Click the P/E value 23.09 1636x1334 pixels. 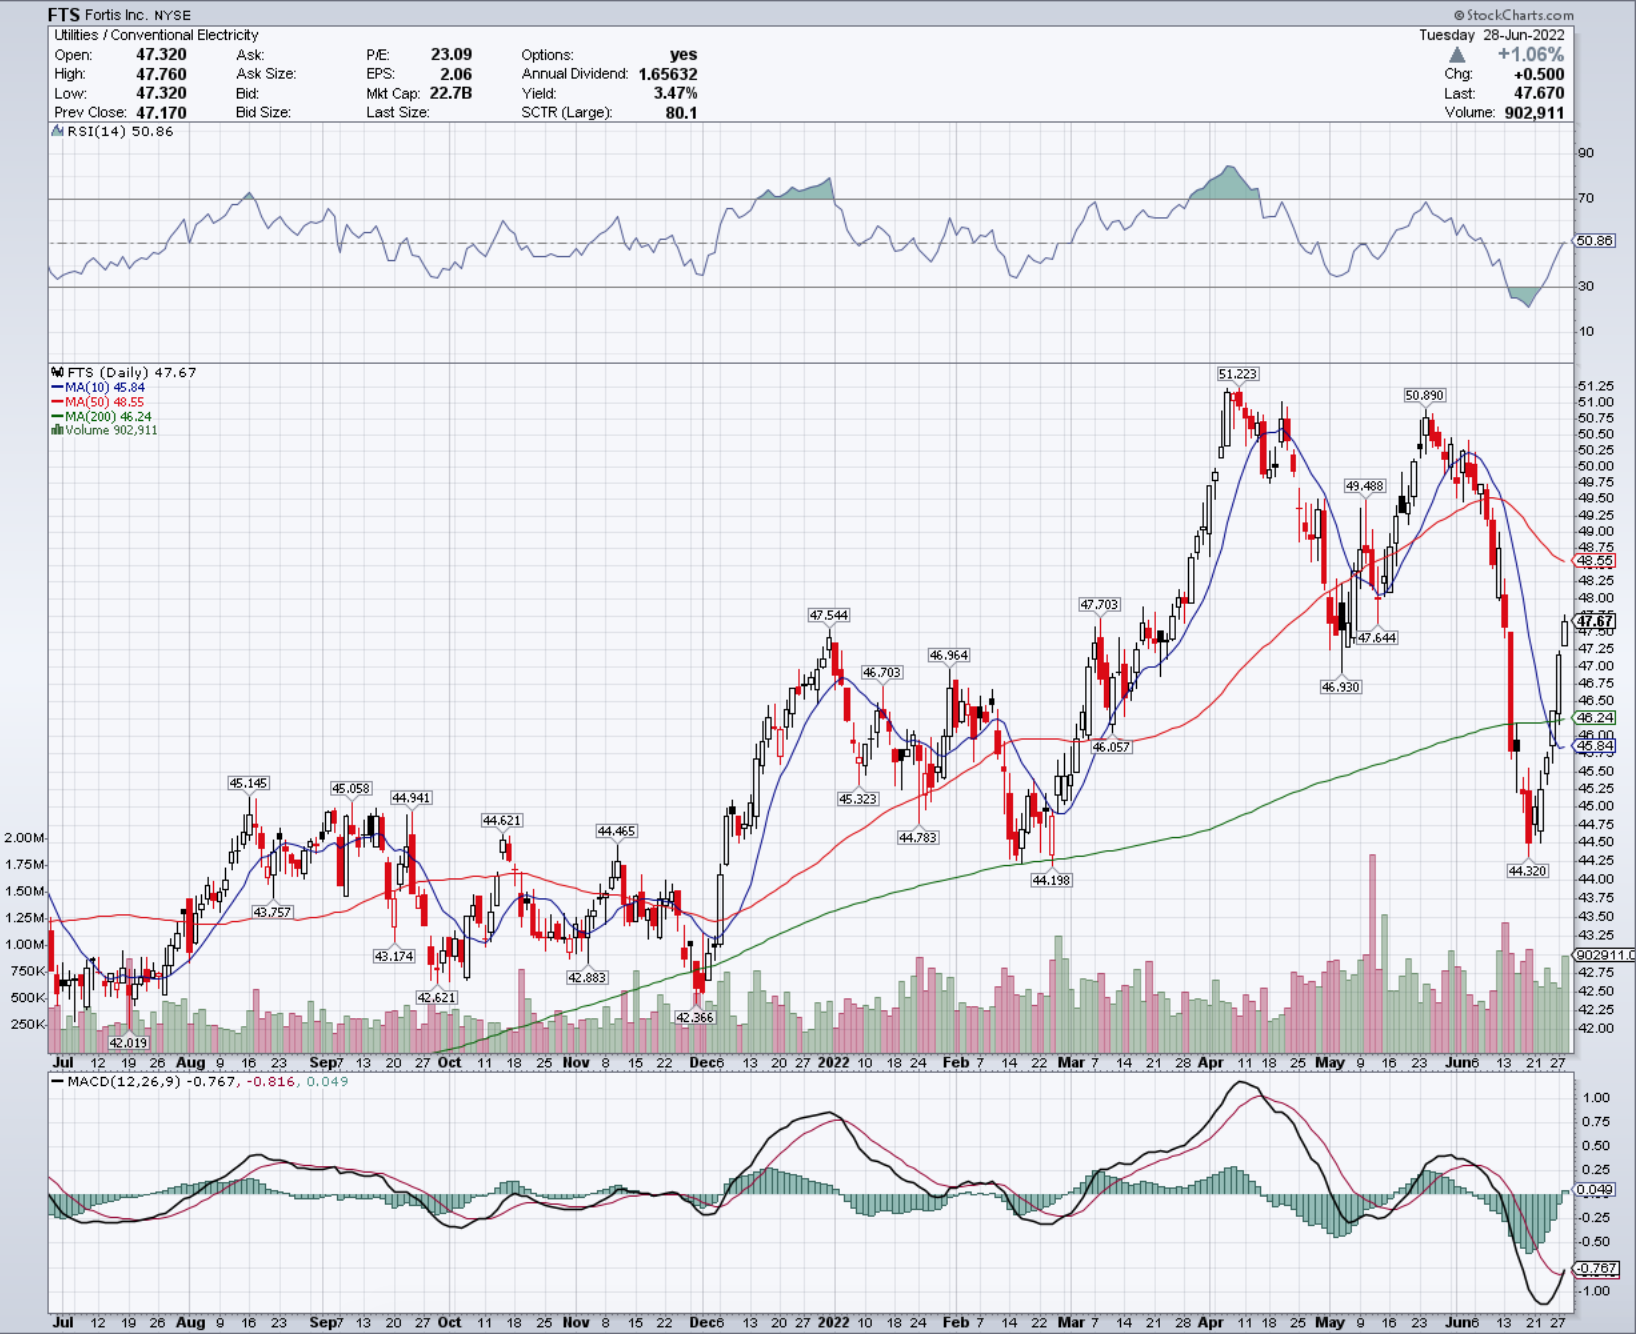(x=451, y=54)
